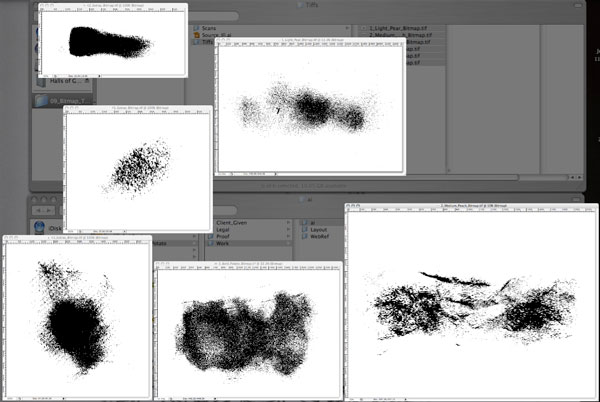Expand arrow next to Proof

pyautogui.click(x=288, y=236)
